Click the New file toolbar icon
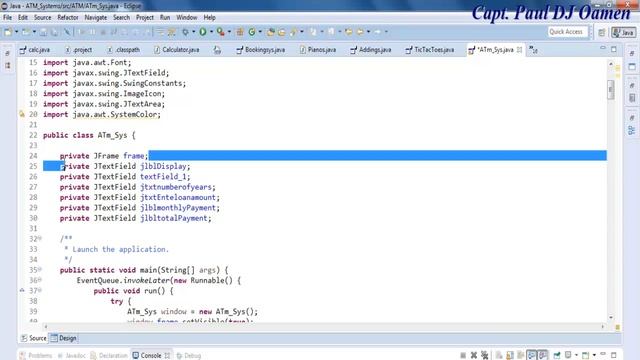The width and height of the screenshot is (640, 360). coord(8,32)
